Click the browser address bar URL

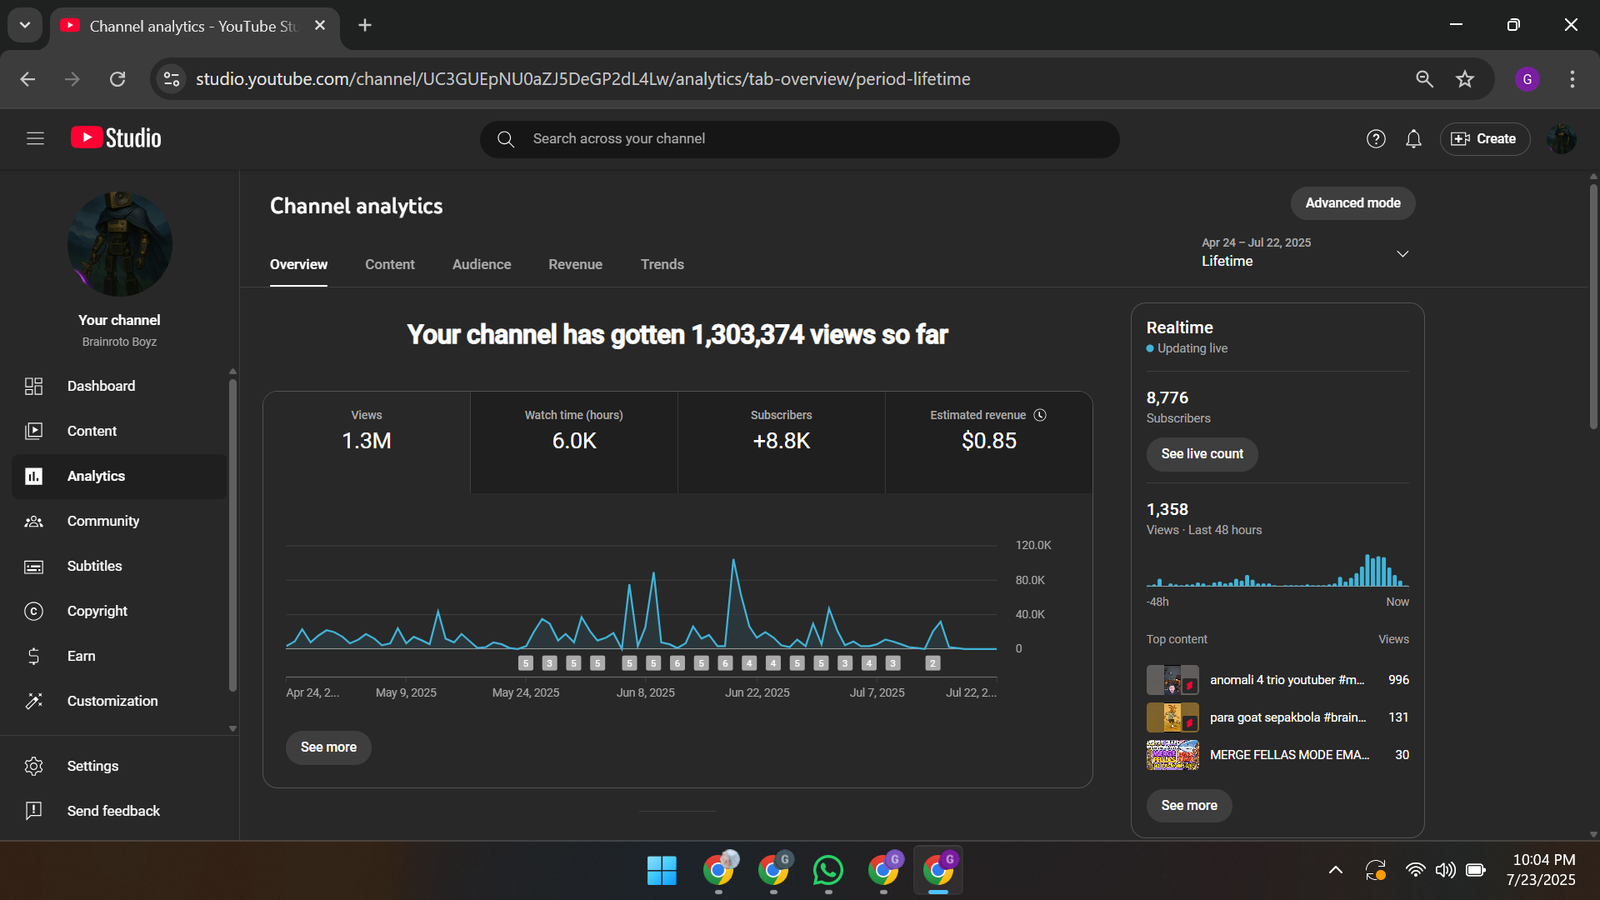583,79
